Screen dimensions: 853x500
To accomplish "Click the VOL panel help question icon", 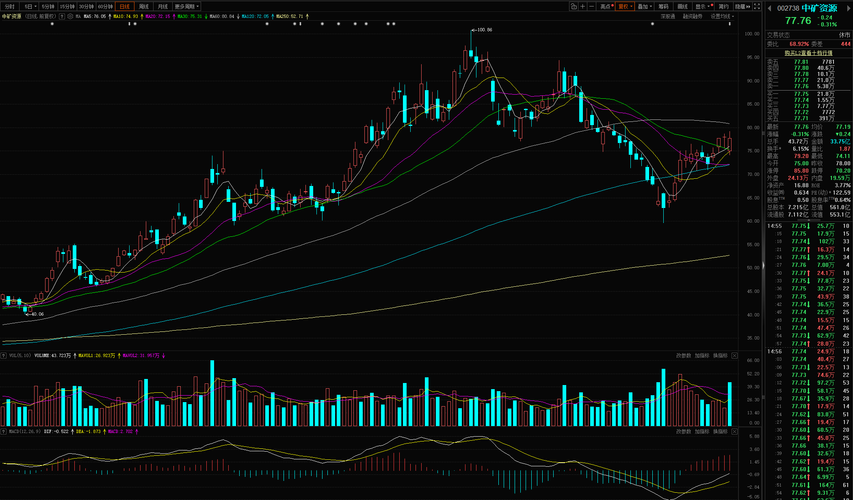I will 3,355.
